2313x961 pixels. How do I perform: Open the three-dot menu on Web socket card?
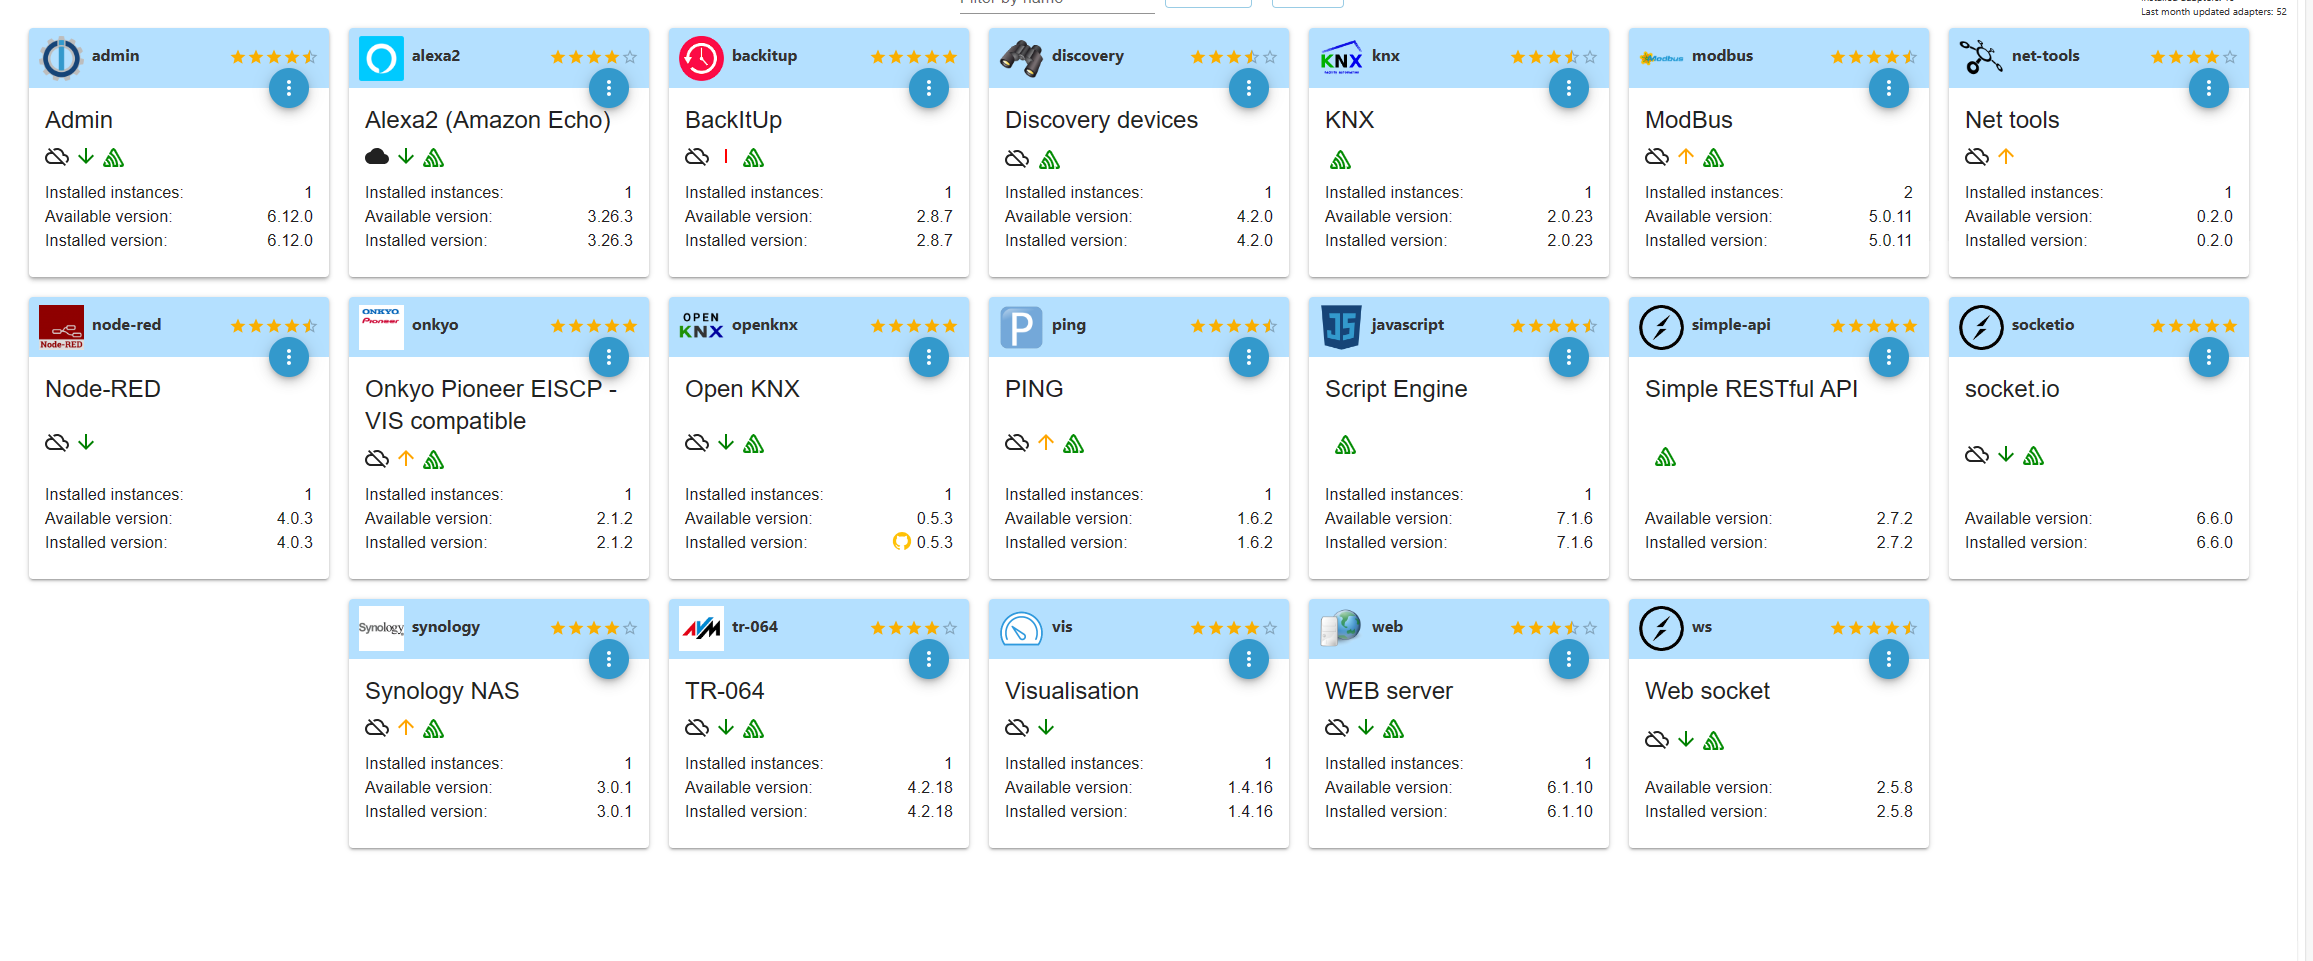[1889, 659]
